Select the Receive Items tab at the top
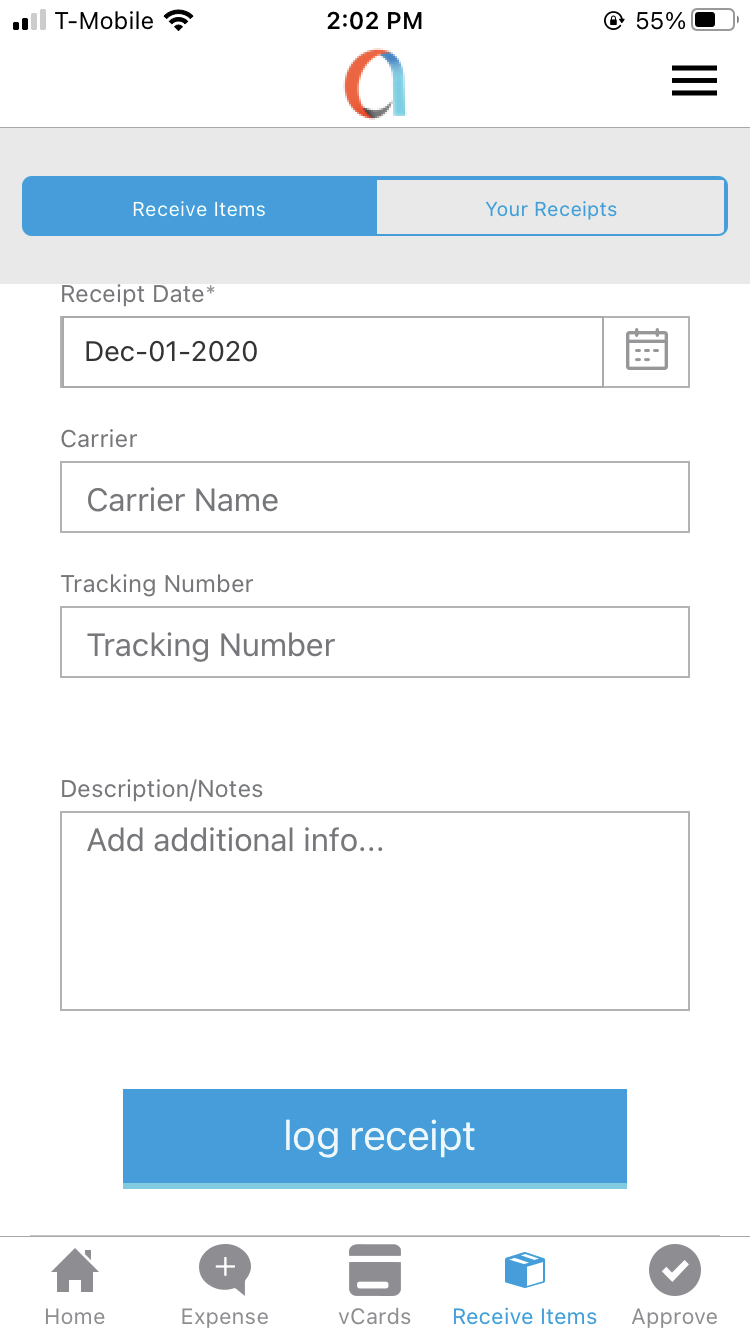The height and width of the screenshot is (1334, 750). click(x=199, y=209)
